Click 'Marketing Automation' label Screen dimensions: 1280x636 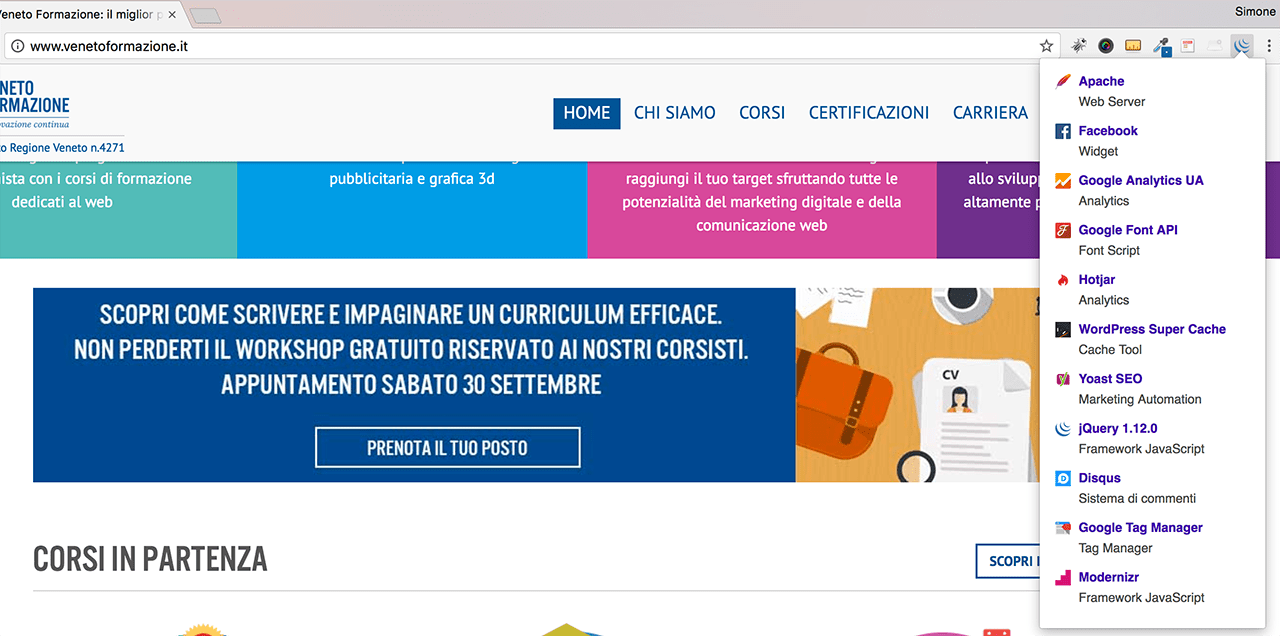pyautogui.click(x=1140, y=400)
